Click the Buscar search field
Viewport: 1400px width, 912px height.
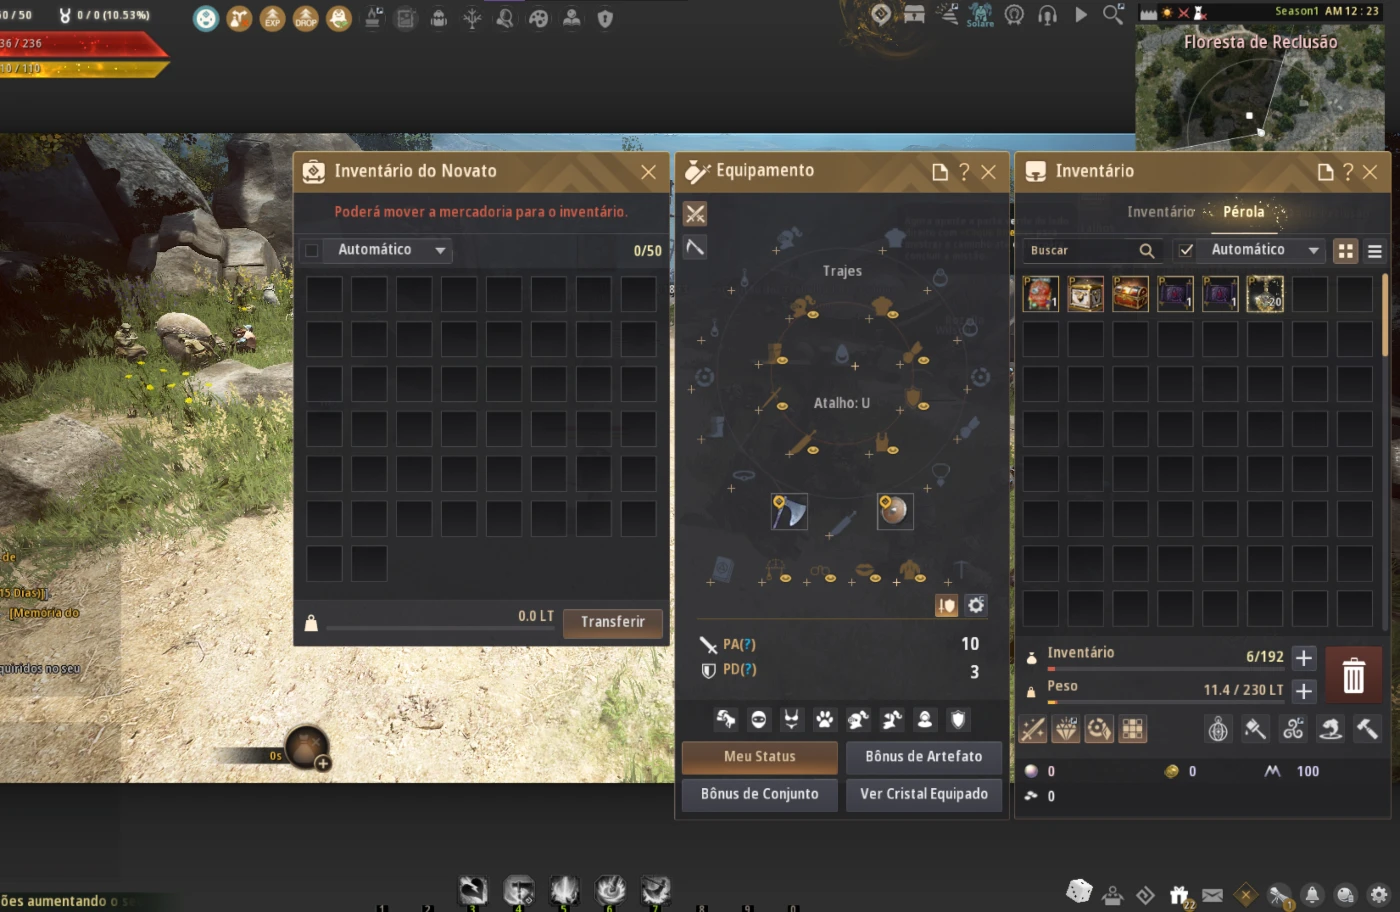(1080, 251)
